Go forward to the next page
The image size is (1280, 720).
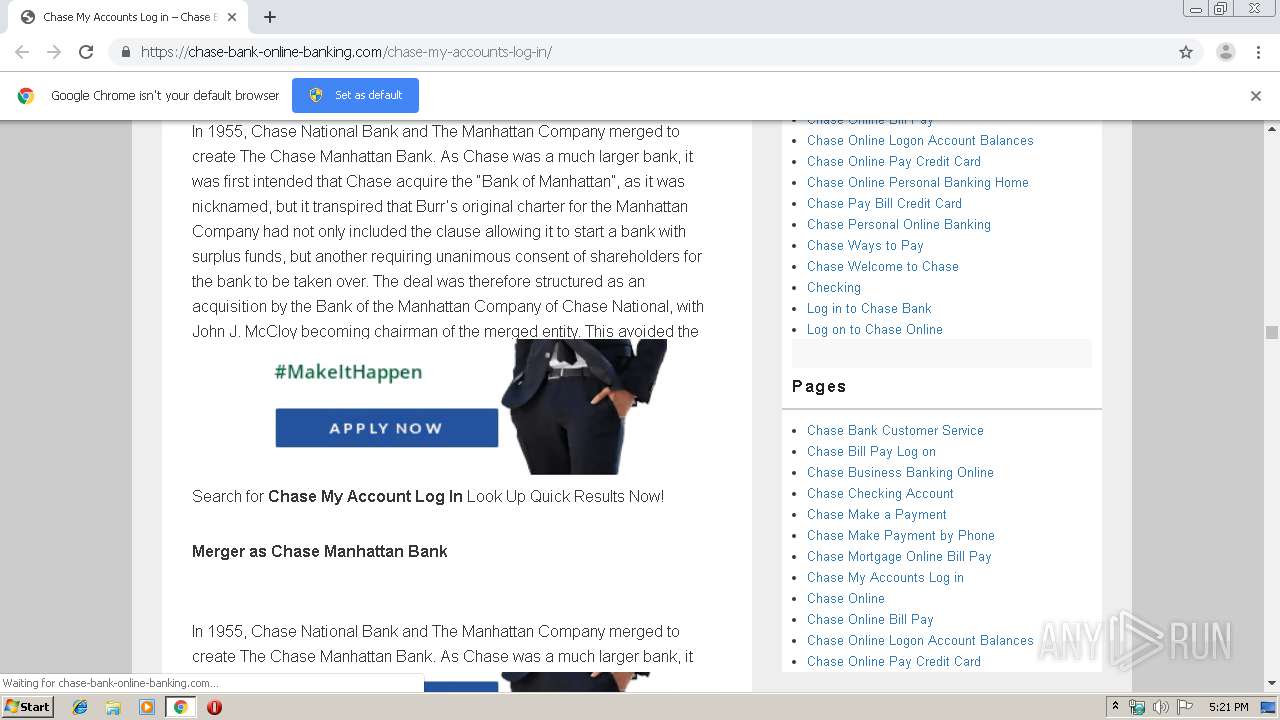[54, 52]
